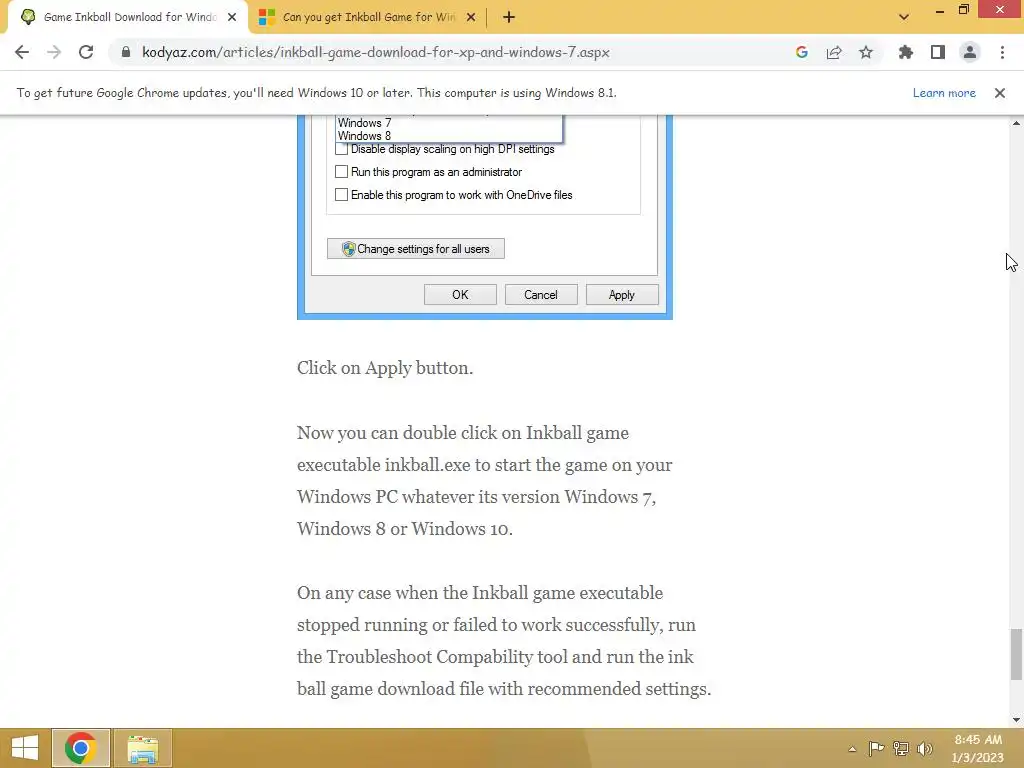This screenshot has width=1024, height=768.
Task: Click the scrollbar down arrow
Action: (x=1016, y=720)
